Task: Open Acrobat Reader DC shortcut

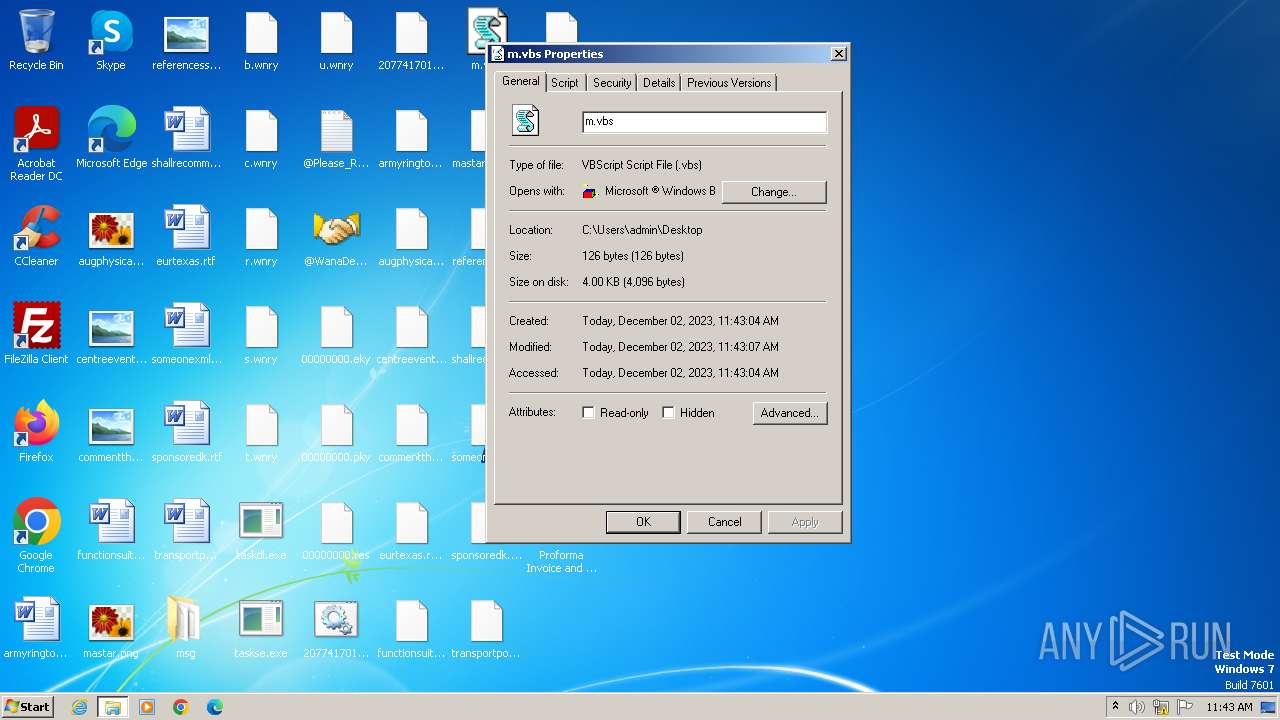Action: click(36, 144)
